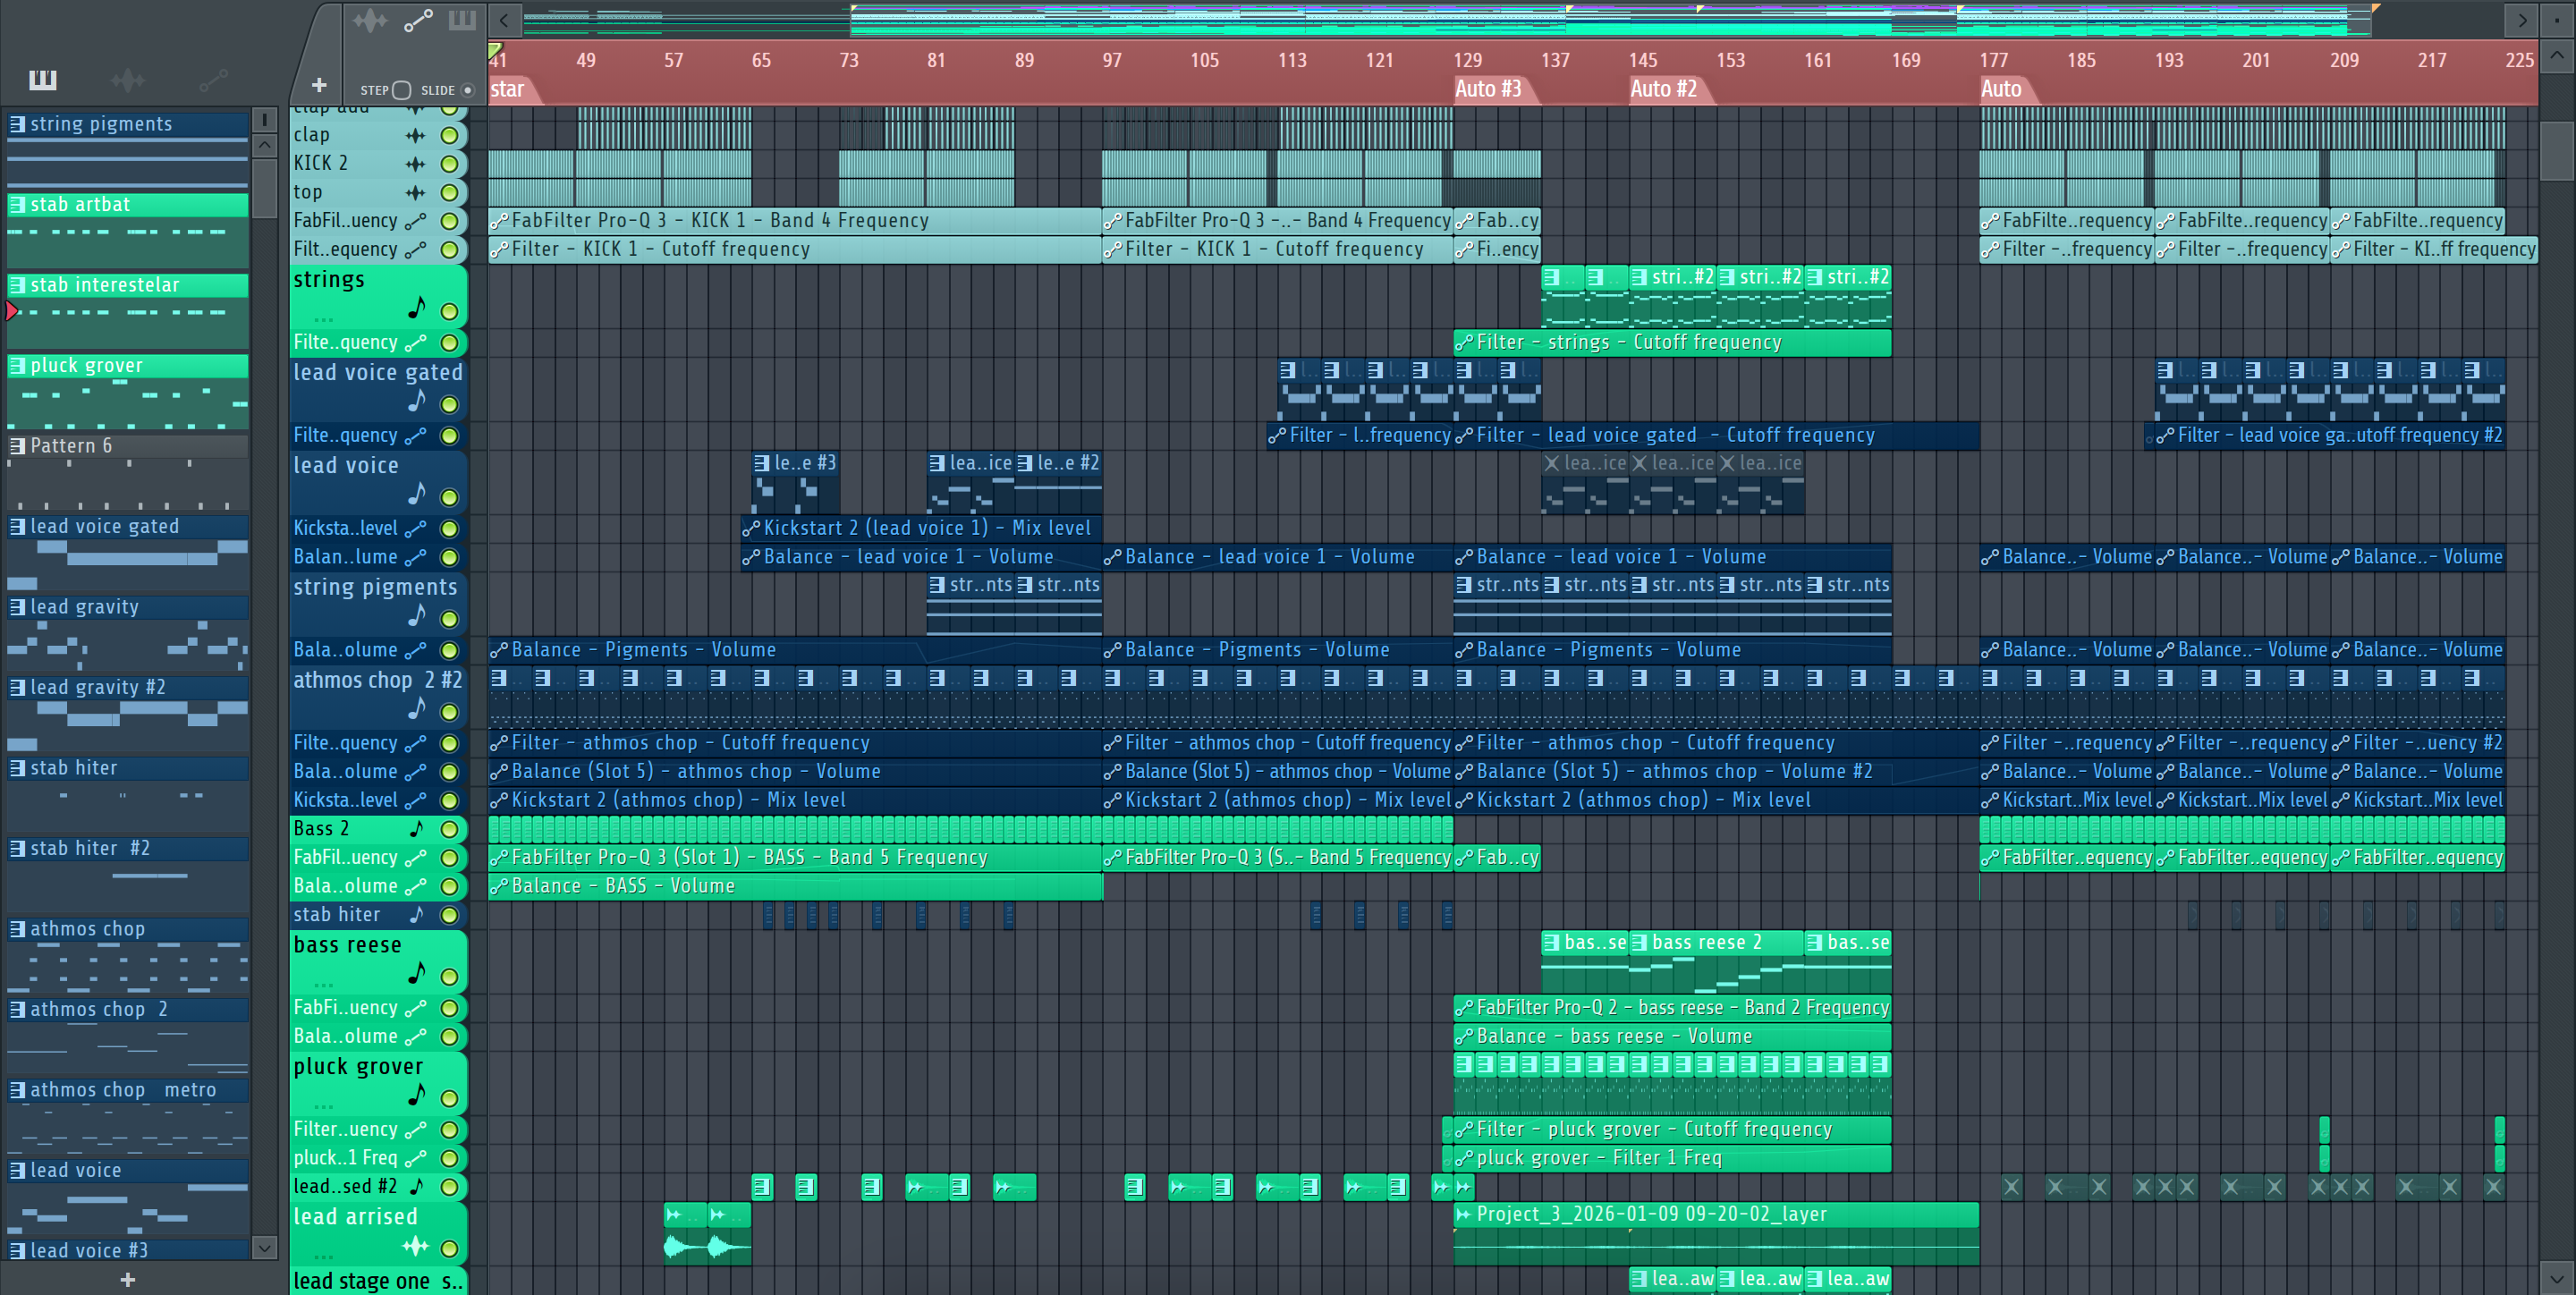The width and height of the screenshot is (2576, 1295).
Task: Click pattern icon beside lead gravity in picker
Action: tap(17, 607)
